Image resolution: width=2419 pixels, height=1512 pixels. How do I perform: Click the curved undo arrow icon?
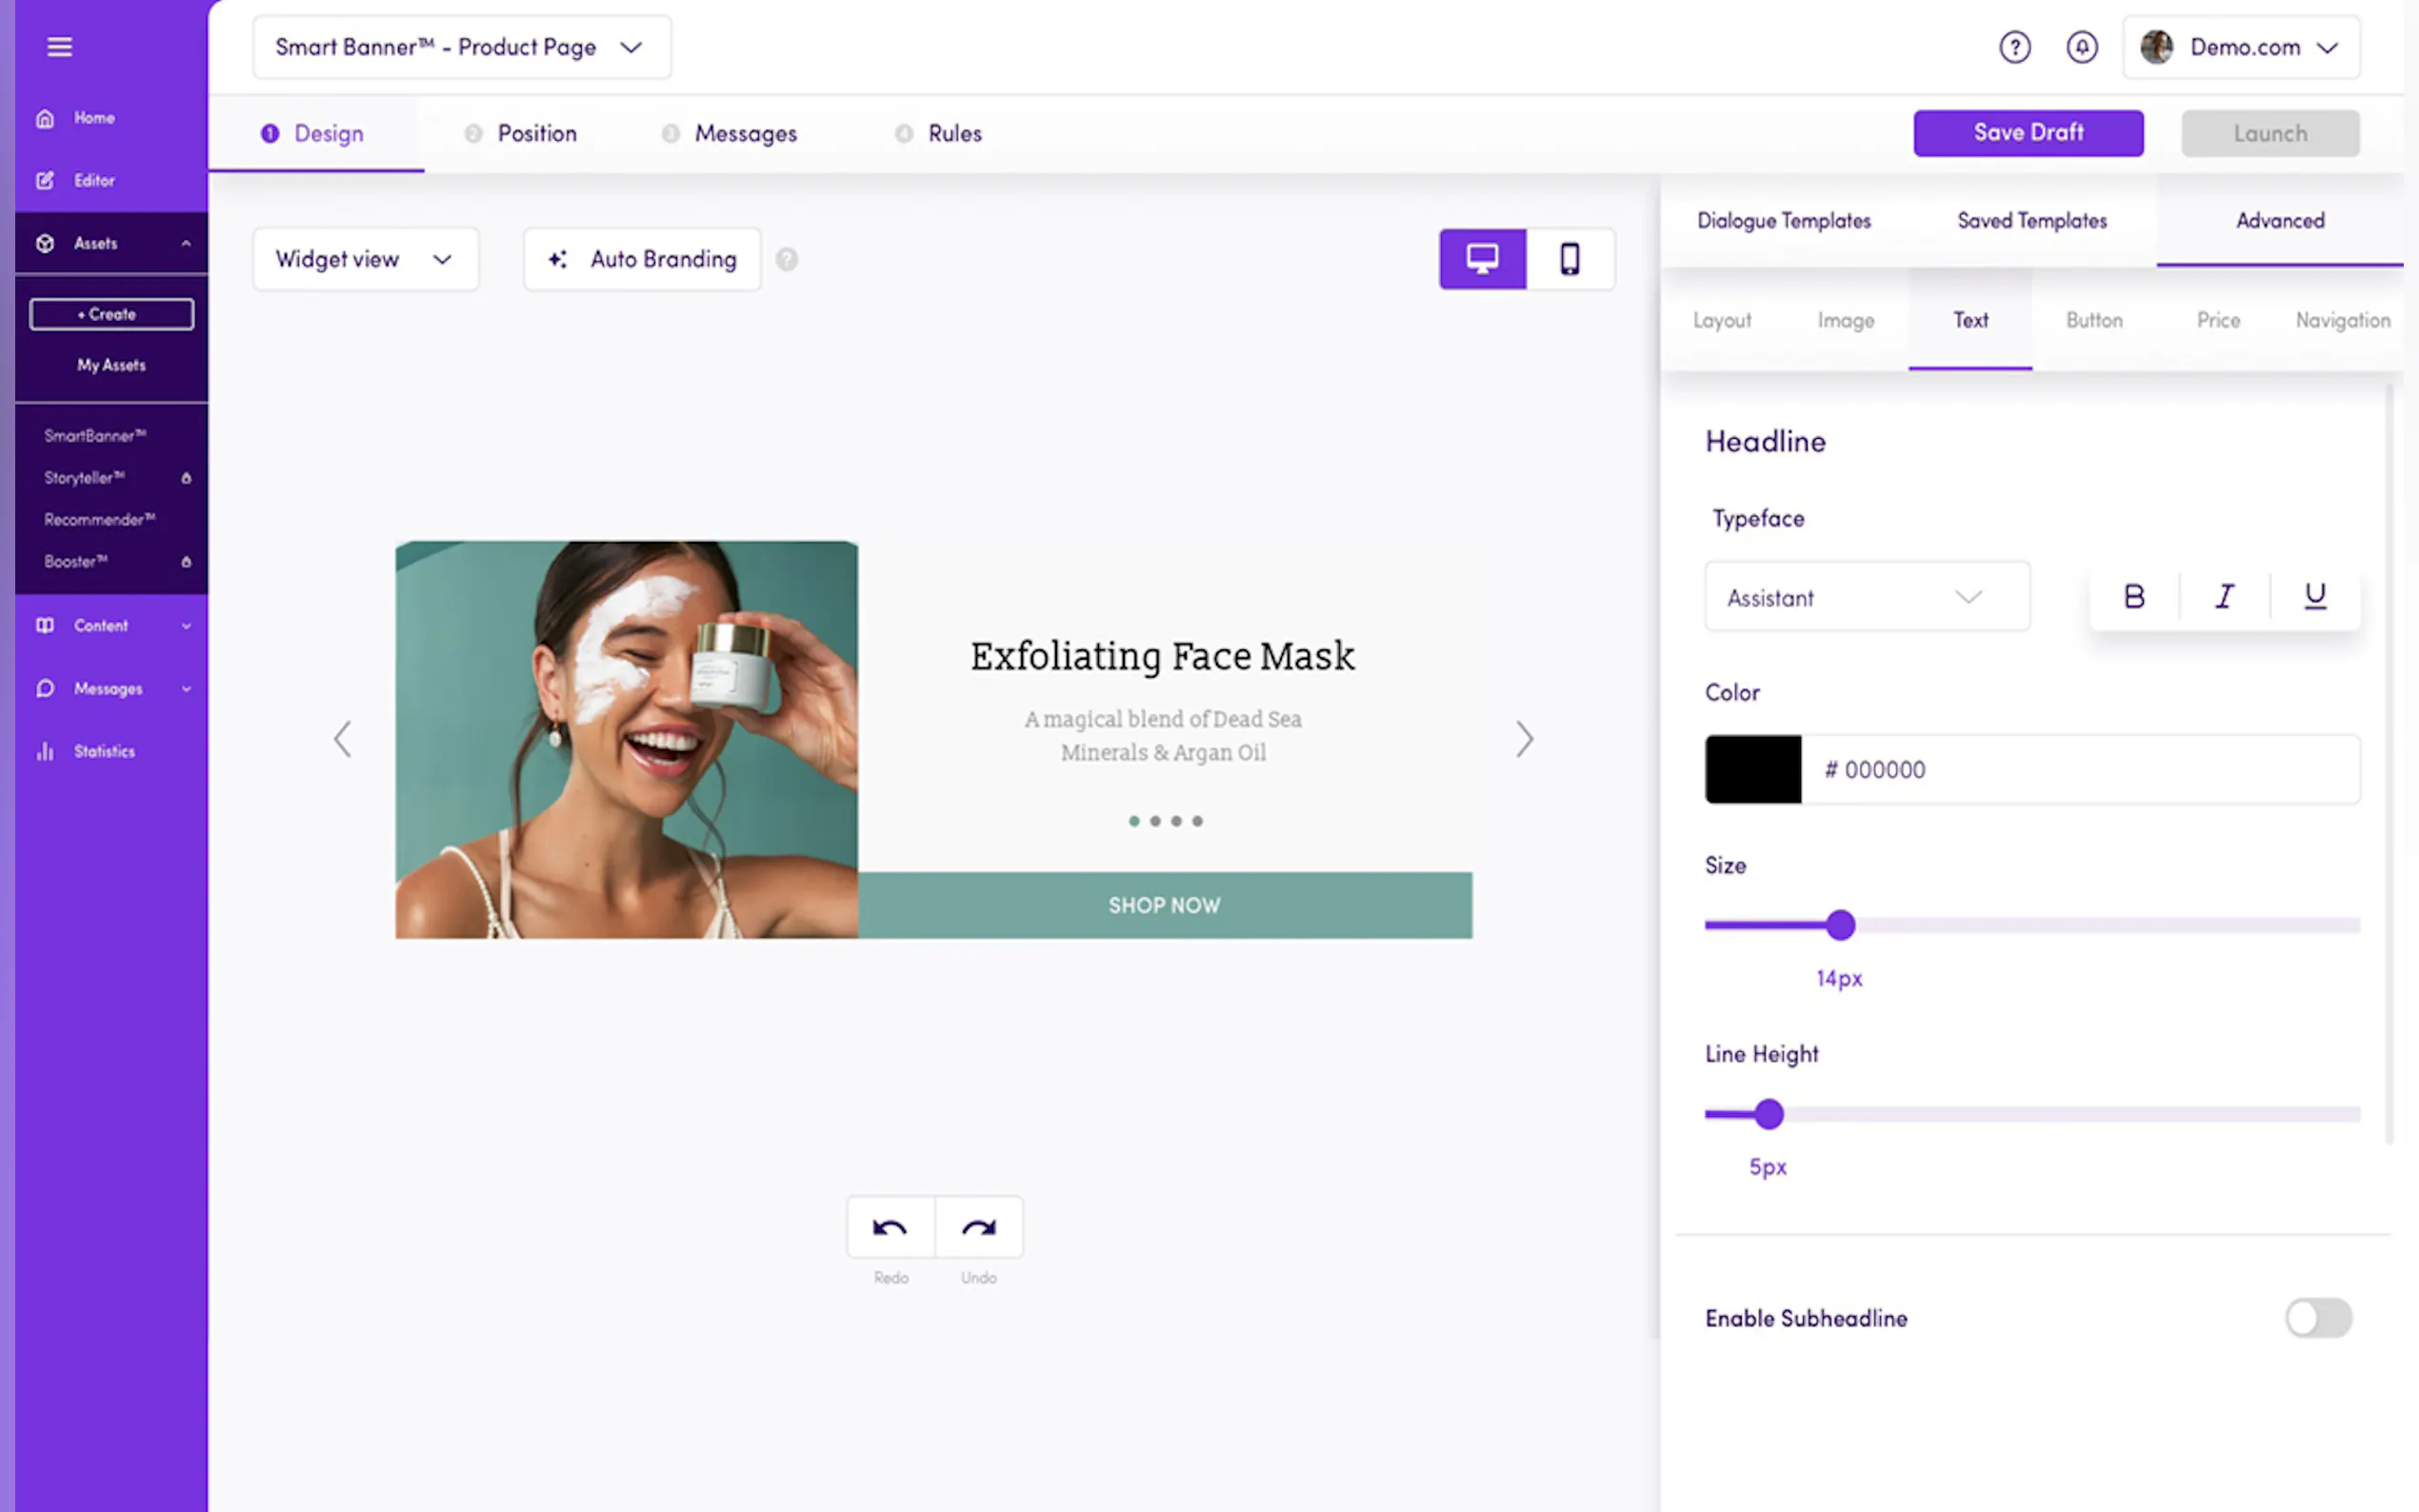889,1227
